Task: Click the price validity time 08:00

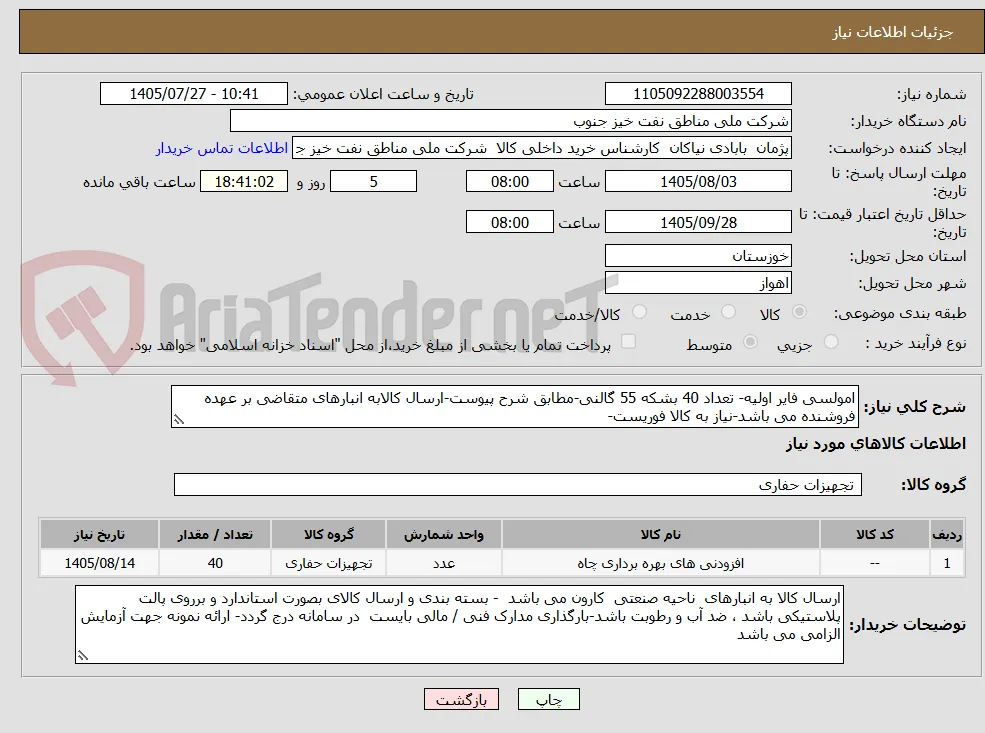Action: pyautogui.click(x=509, y=222)
